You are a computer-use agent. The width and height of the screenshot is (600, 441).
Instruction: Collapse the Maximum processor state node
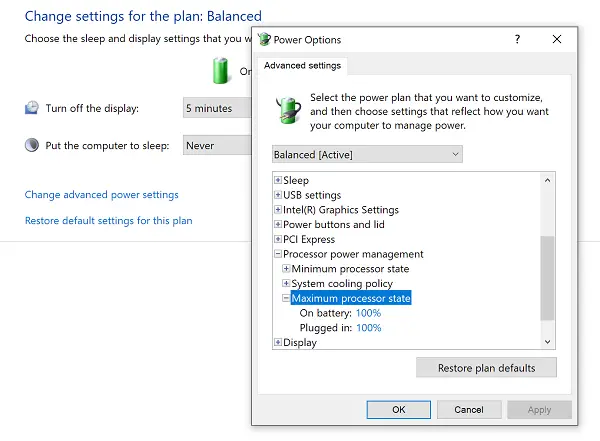click(x=286, y=298)
